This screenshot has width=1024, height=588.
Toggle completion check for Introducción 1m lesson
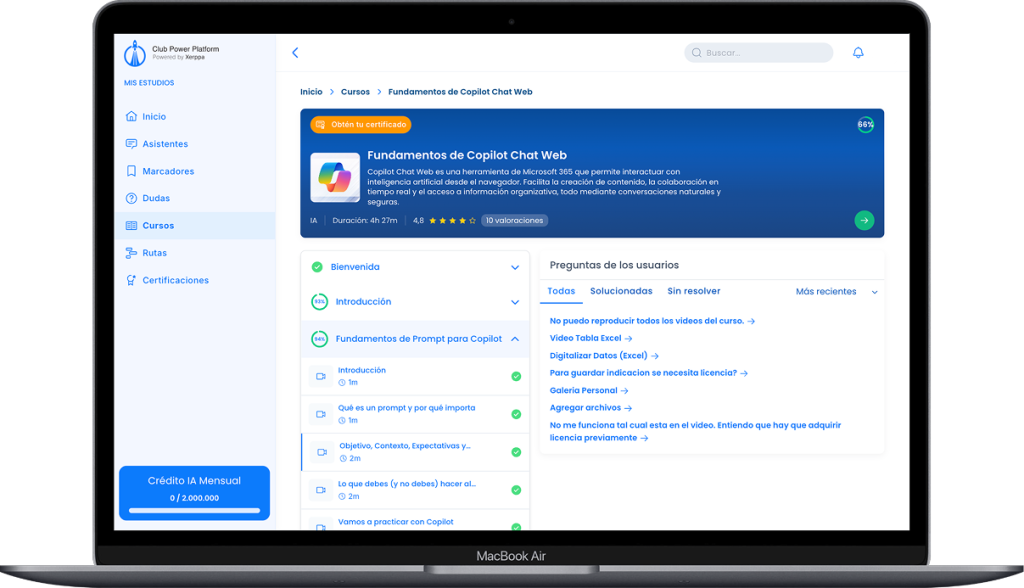coord(516,377)
